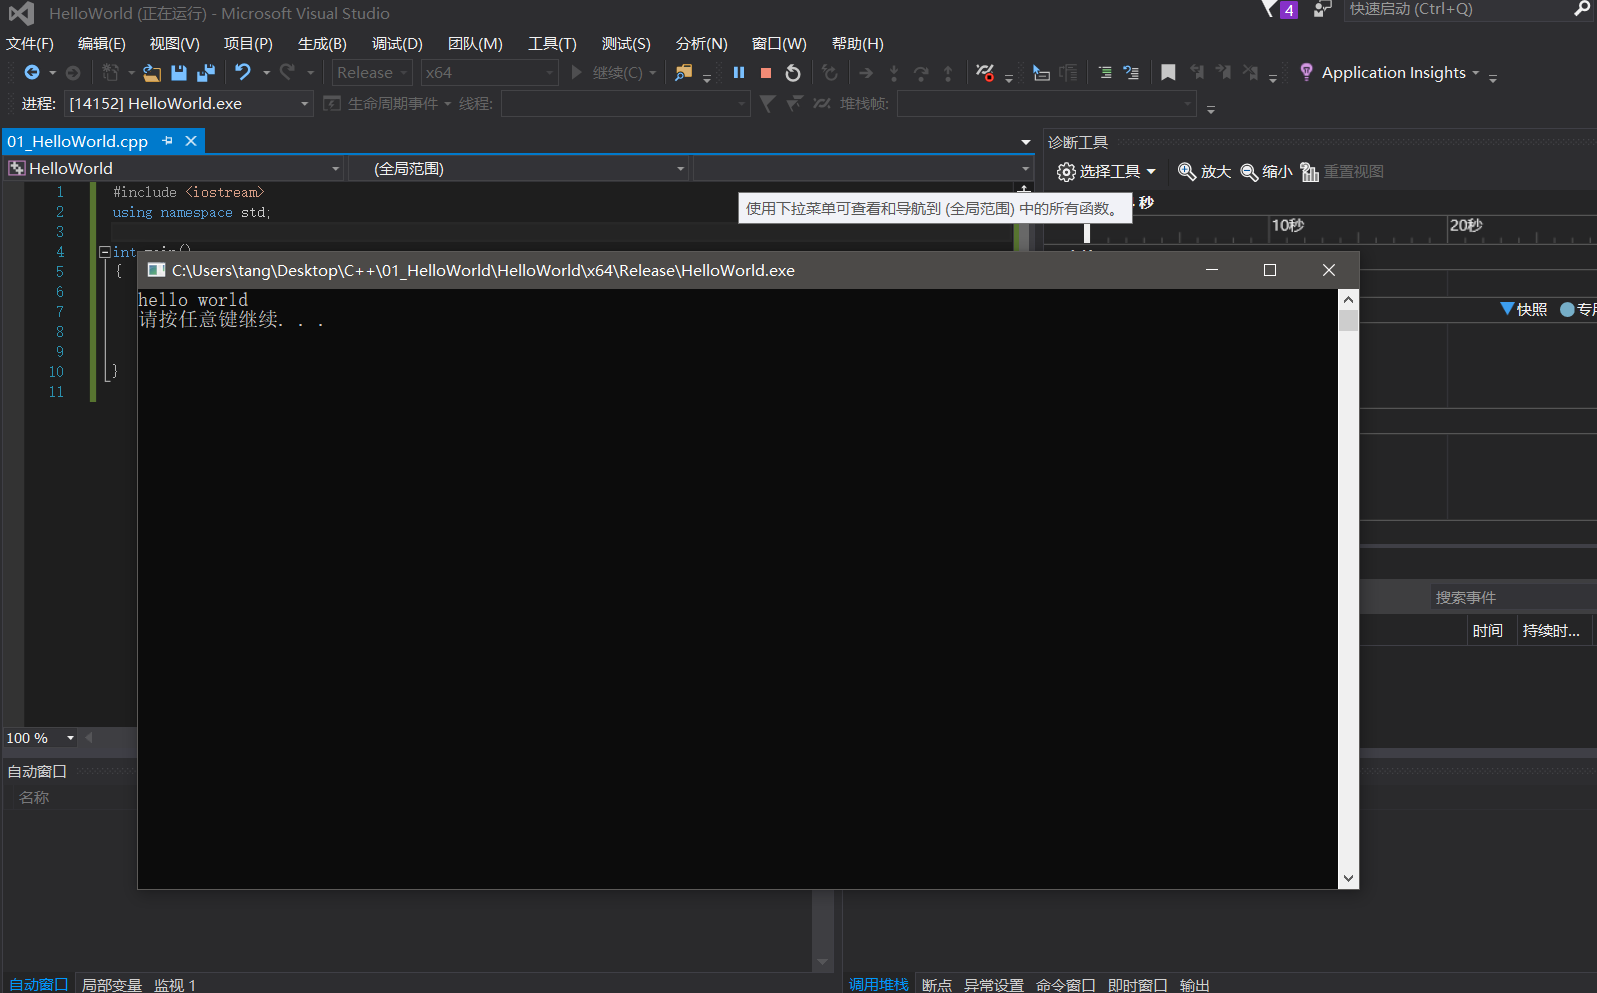Click the 搜索事件 search field

pyautogui.click(x=1513, y=598)
